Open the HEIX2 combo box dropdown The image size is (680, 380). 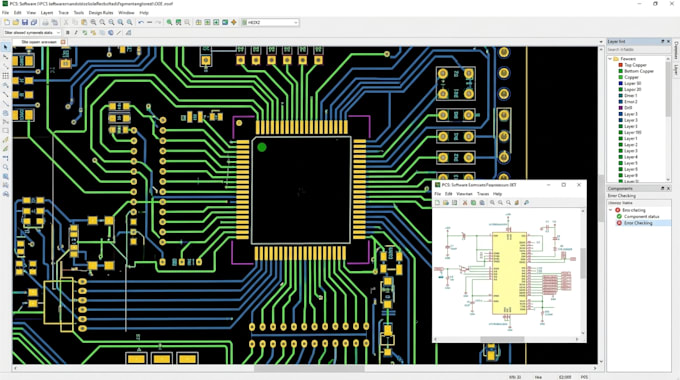click(296, 22)
